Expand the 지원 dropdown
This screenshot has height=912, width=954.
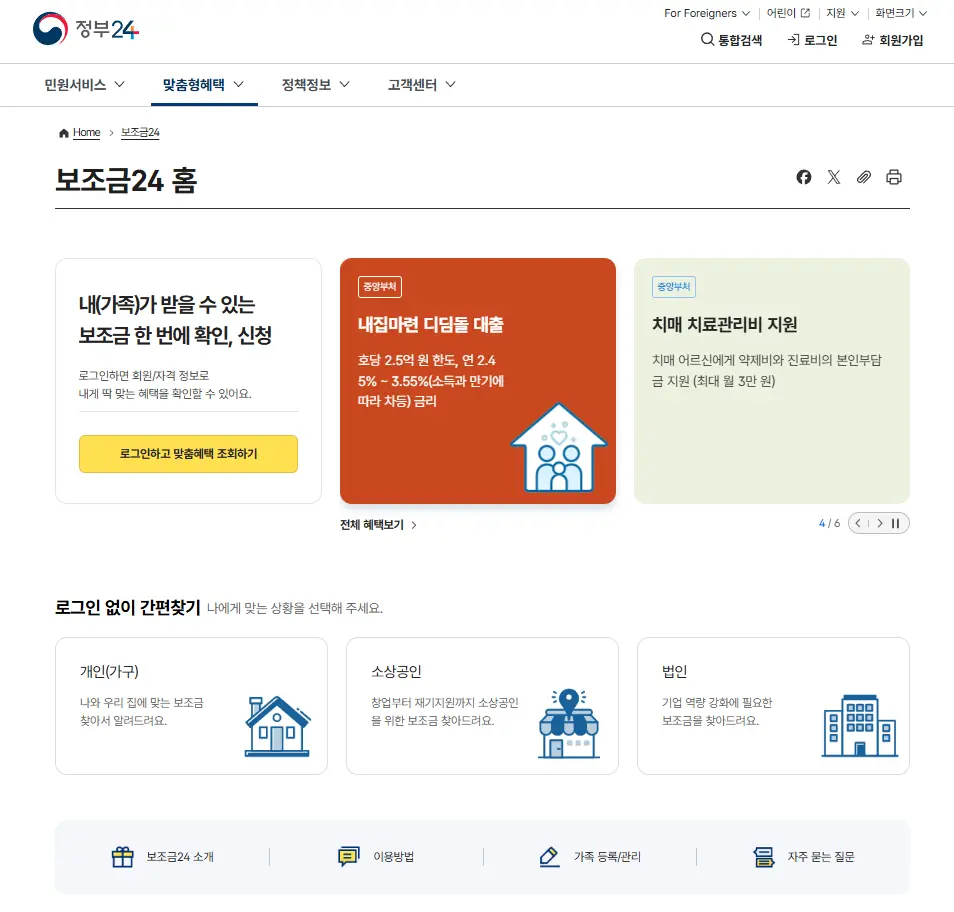tap(843, 13)
